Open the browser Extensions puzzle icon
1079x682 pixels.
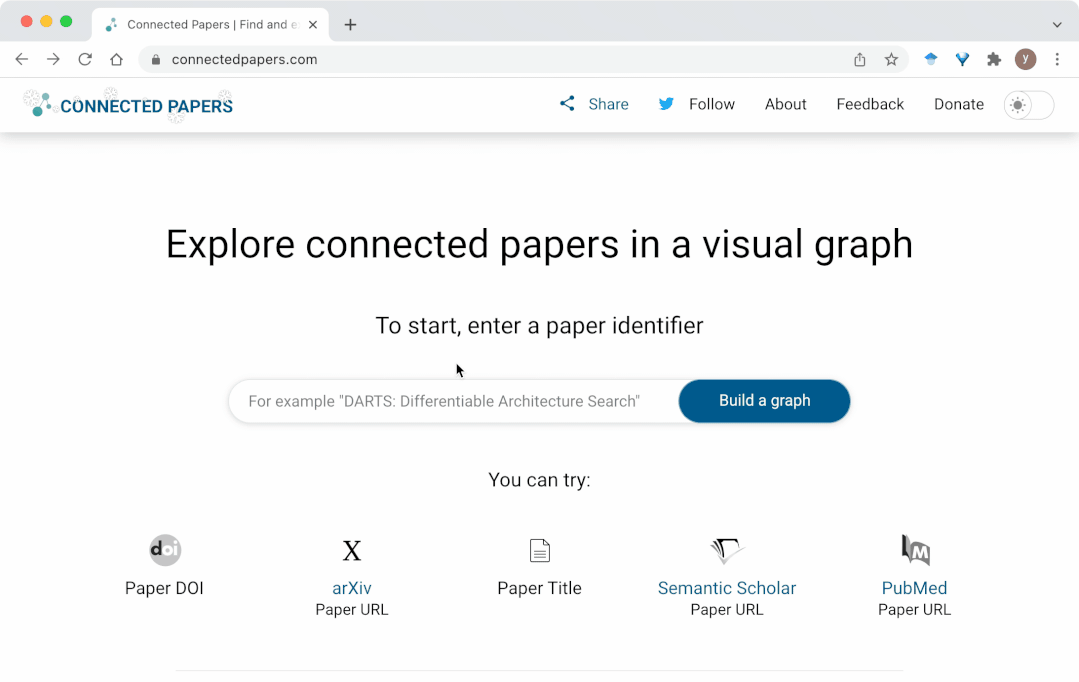click(x=993, y=60)
